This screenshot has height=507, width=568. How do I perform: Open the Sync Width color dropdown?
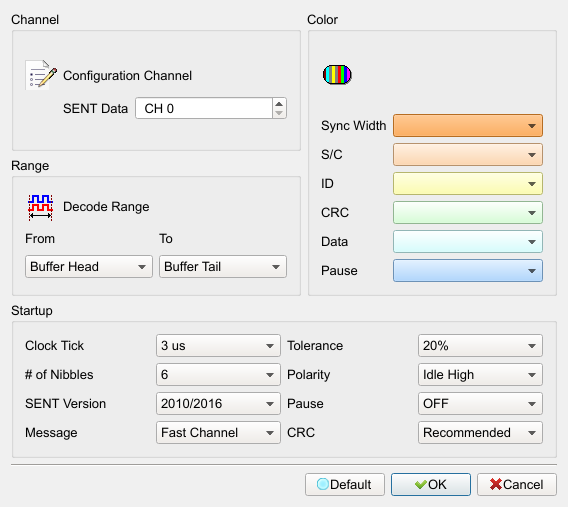[468, 126]
